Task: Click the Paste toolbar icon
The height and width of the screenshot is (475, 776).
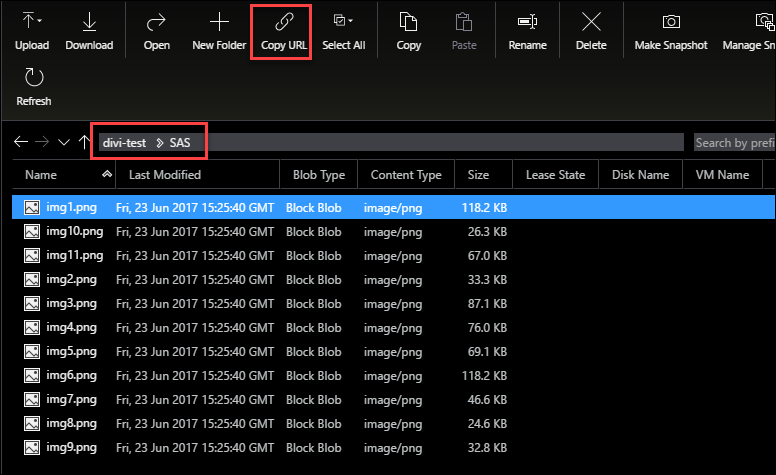Action: (464, 21)
